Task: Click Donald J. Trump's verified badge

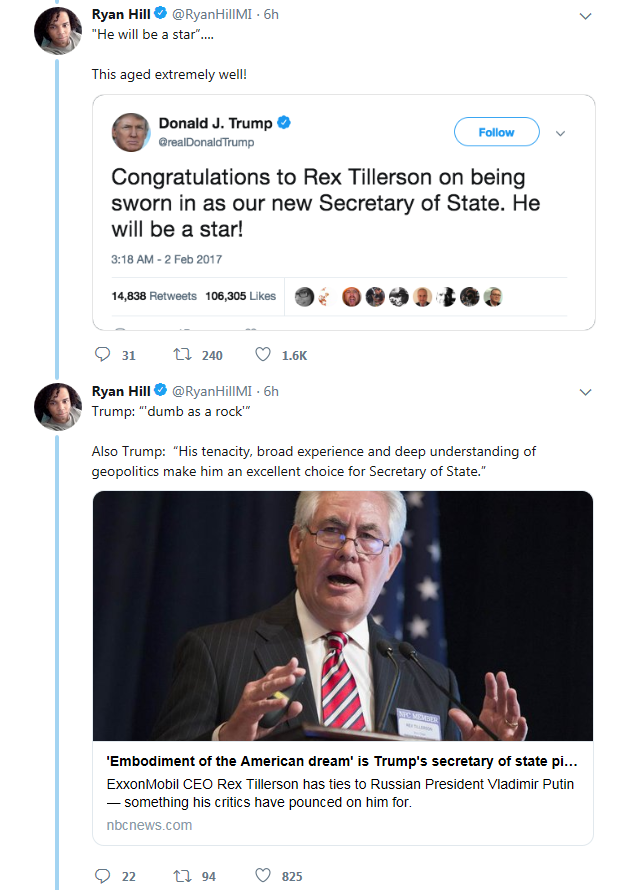Action: [284, 123]
